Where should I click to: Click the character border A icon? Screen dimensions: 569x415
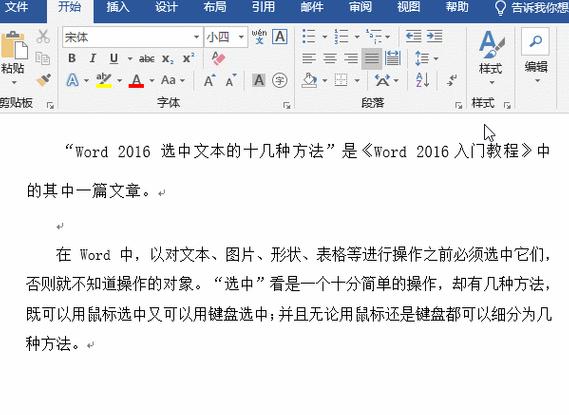[x=280, y=37]
